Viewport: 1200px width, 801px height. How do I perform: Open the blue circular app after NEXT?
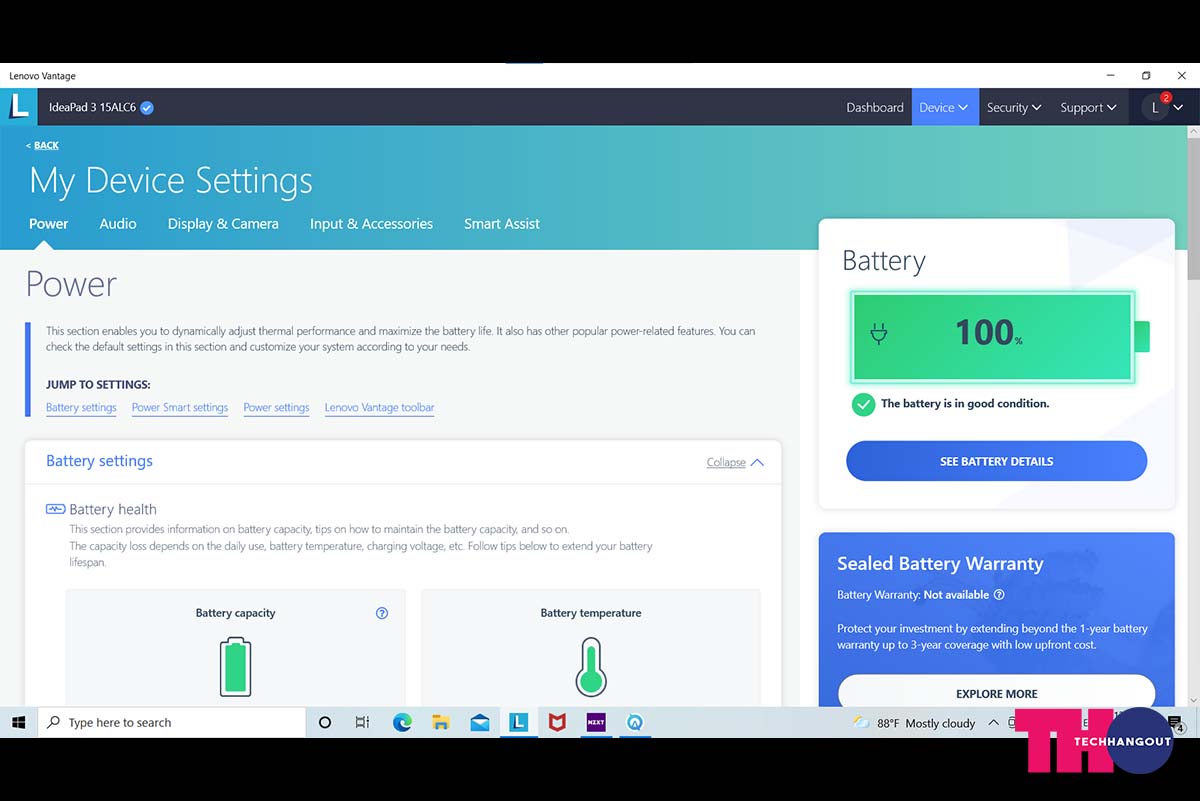pos(634,722)
